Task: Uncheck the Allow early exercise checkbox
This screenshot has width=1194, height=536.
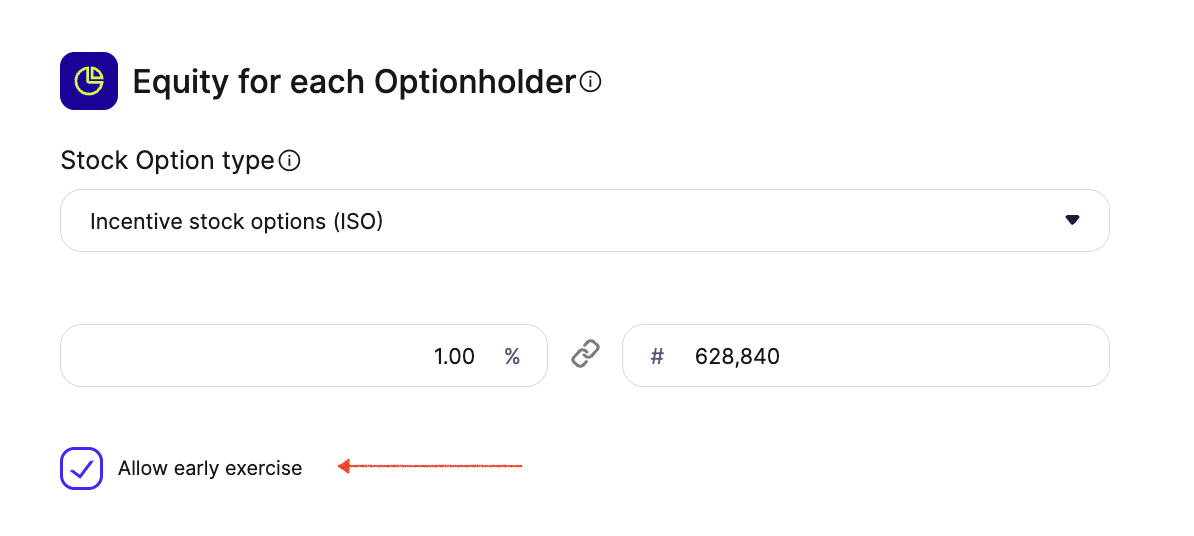Action: pos(82,468)
